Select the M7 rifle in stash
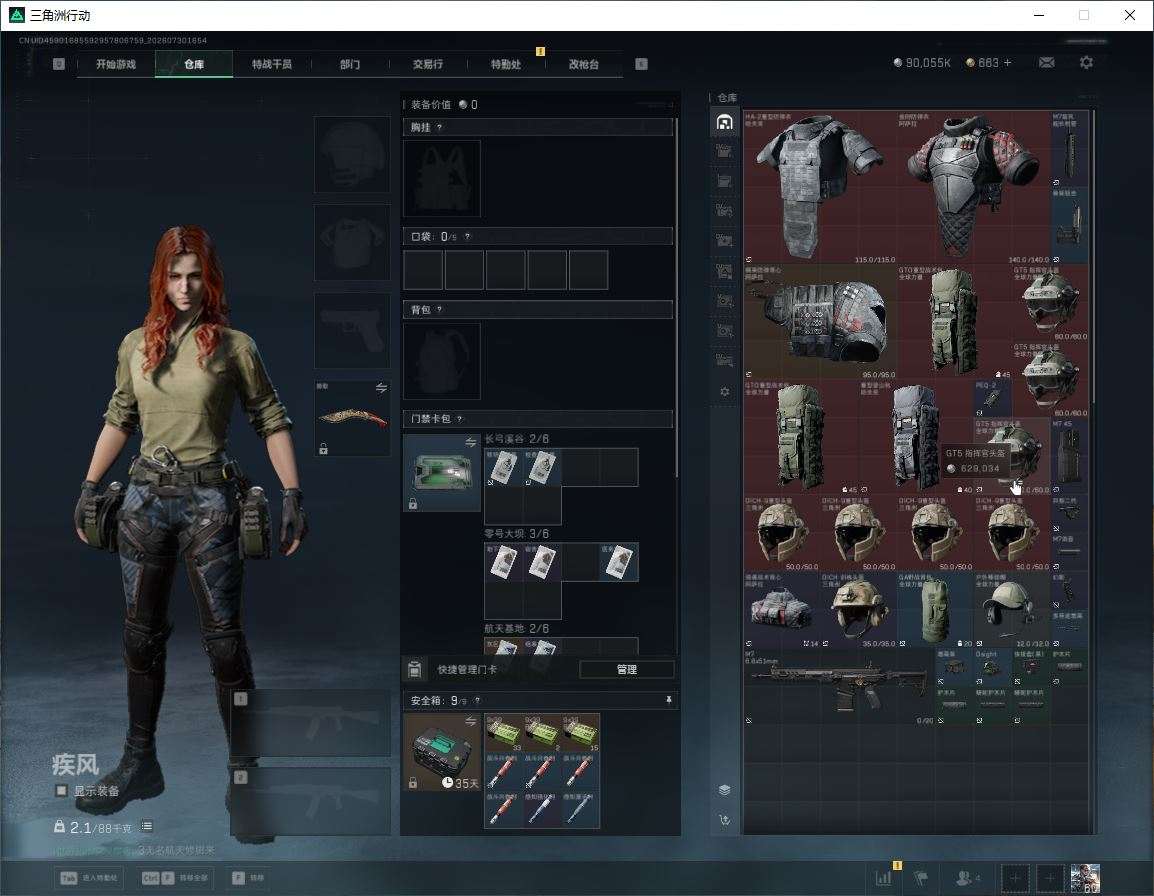The width and height of the screenshot is (1154, 896). point(839,686)
